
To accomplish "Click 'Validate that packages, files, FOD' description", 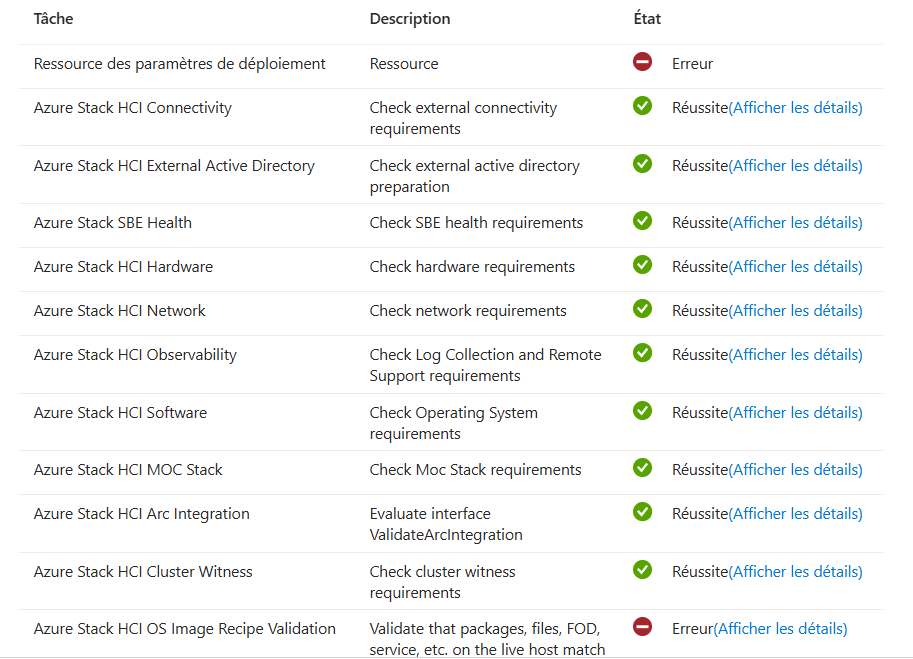I will 487,639.
